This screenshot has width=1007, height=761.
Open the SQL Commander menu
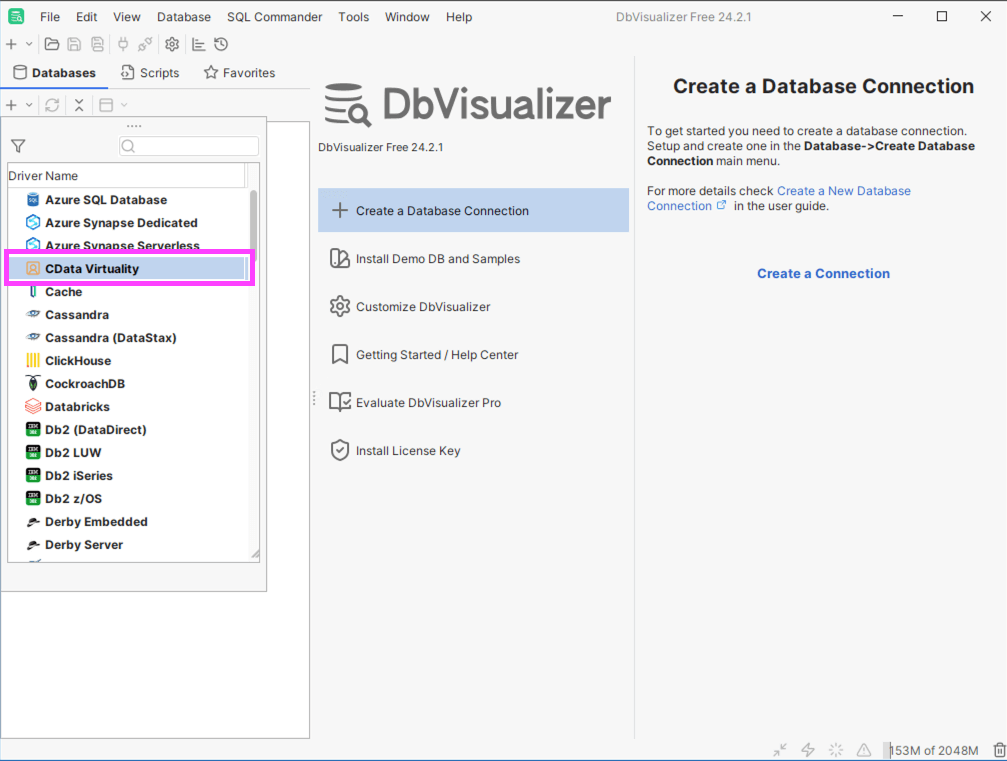pyautogui.click(x=274, y=17)
